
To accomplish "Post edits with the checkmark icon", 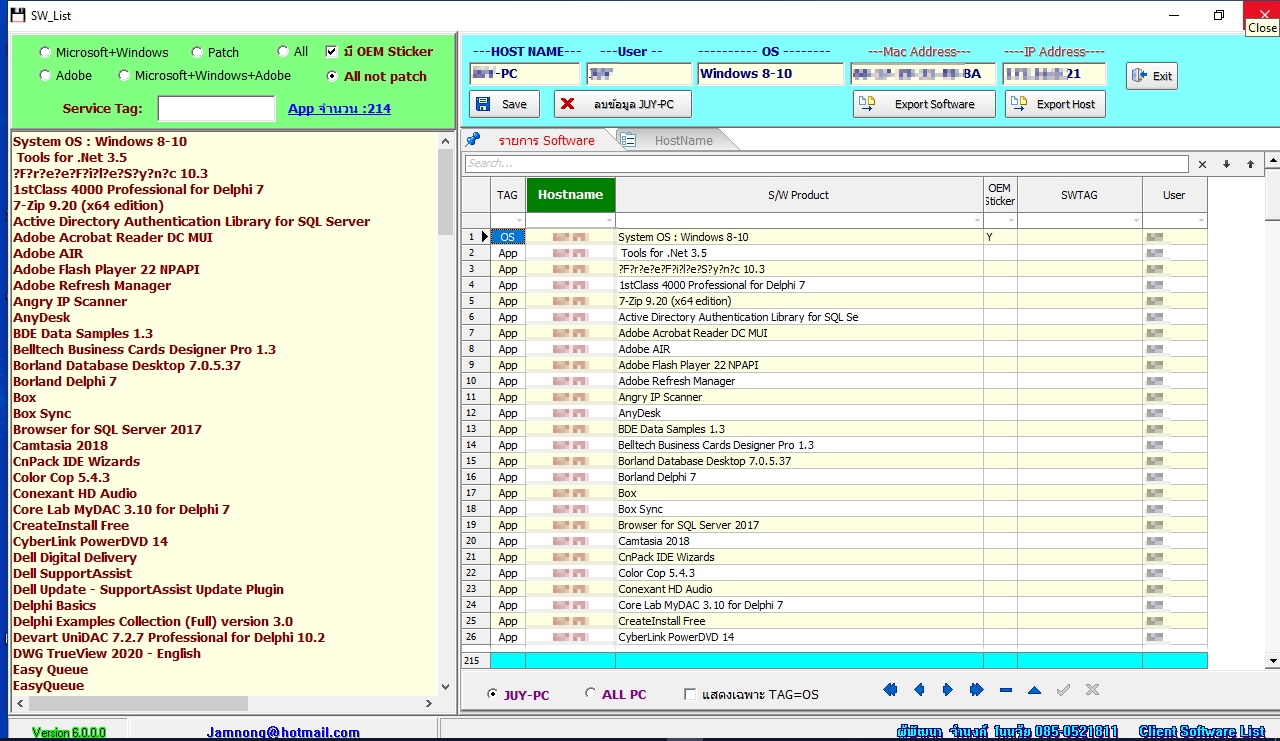I will tap(1062, 689).
